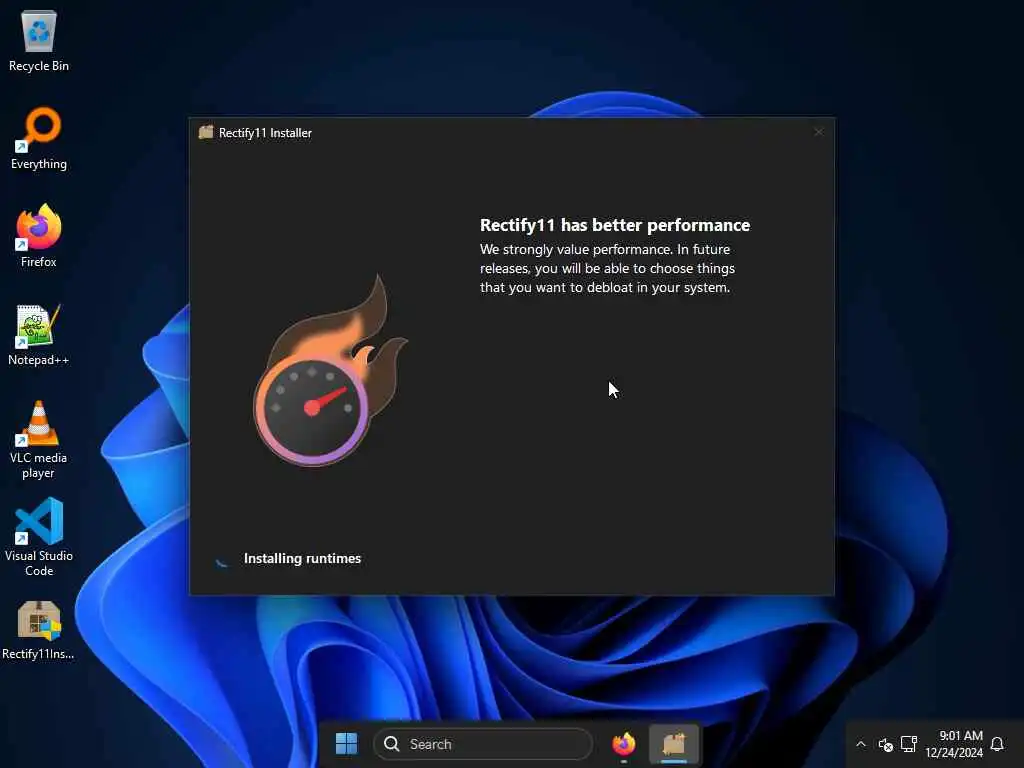1024x768 pixels.
Task: Switch to Firefox on the taskbar
Action: pos(624,744)
